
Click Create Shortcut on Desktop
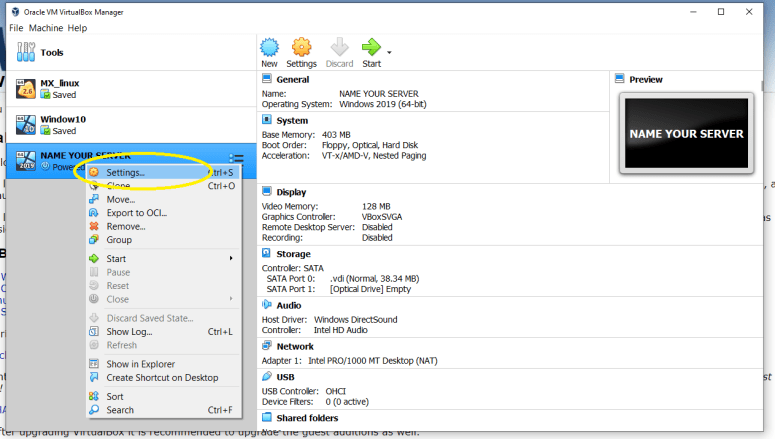click(162, 378)
